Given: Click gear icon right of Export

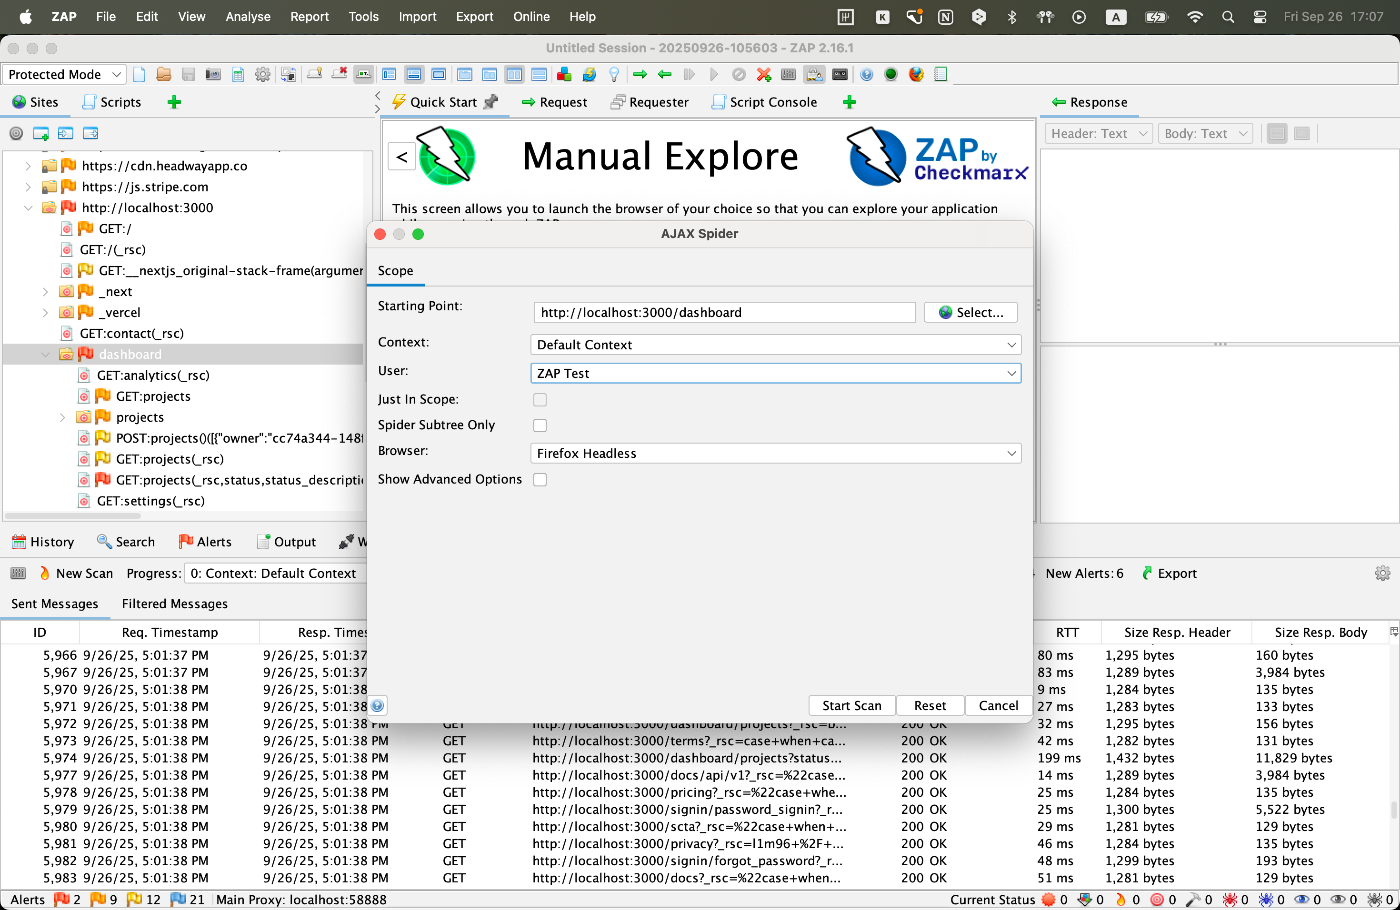Looking at the screenshot, I should pos(1383,573).
